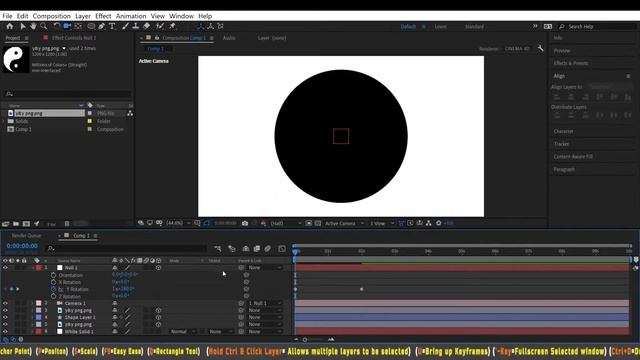Open resolution Half dropdown

tap(286, 223)
